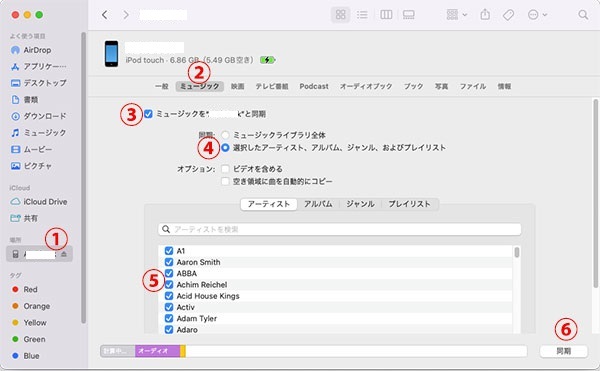Eject the connected device

(x=64, y=254)
